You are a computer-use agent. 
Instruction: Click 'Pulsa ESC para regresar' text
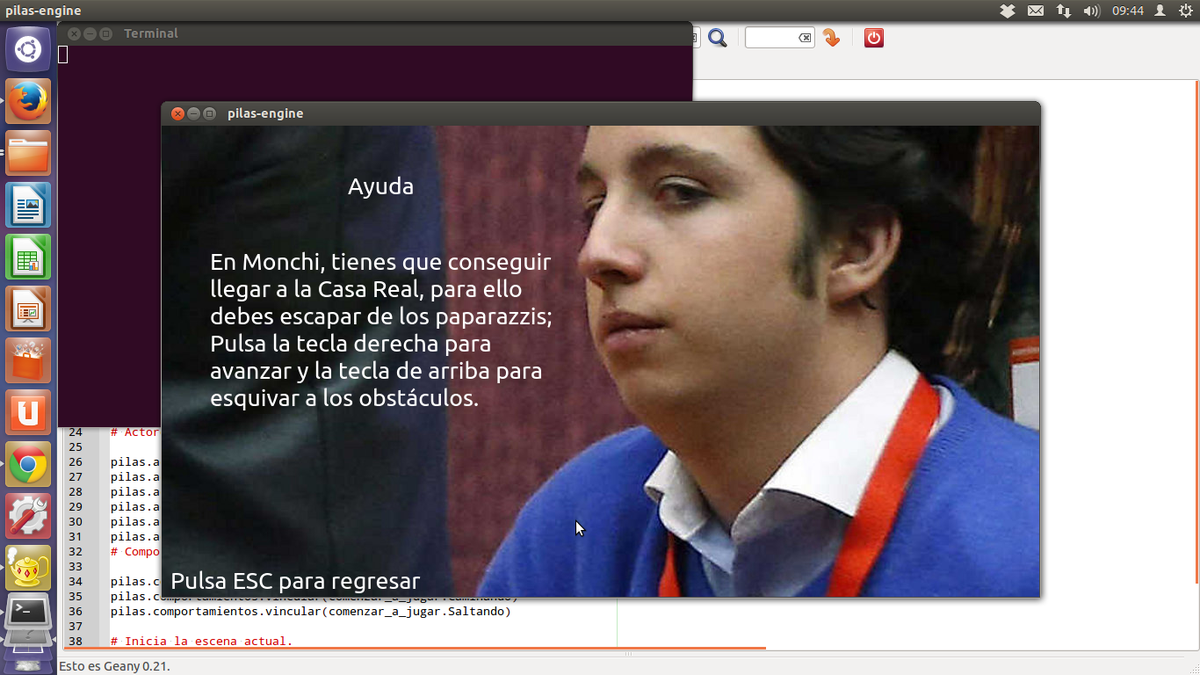tap(295, 581)
